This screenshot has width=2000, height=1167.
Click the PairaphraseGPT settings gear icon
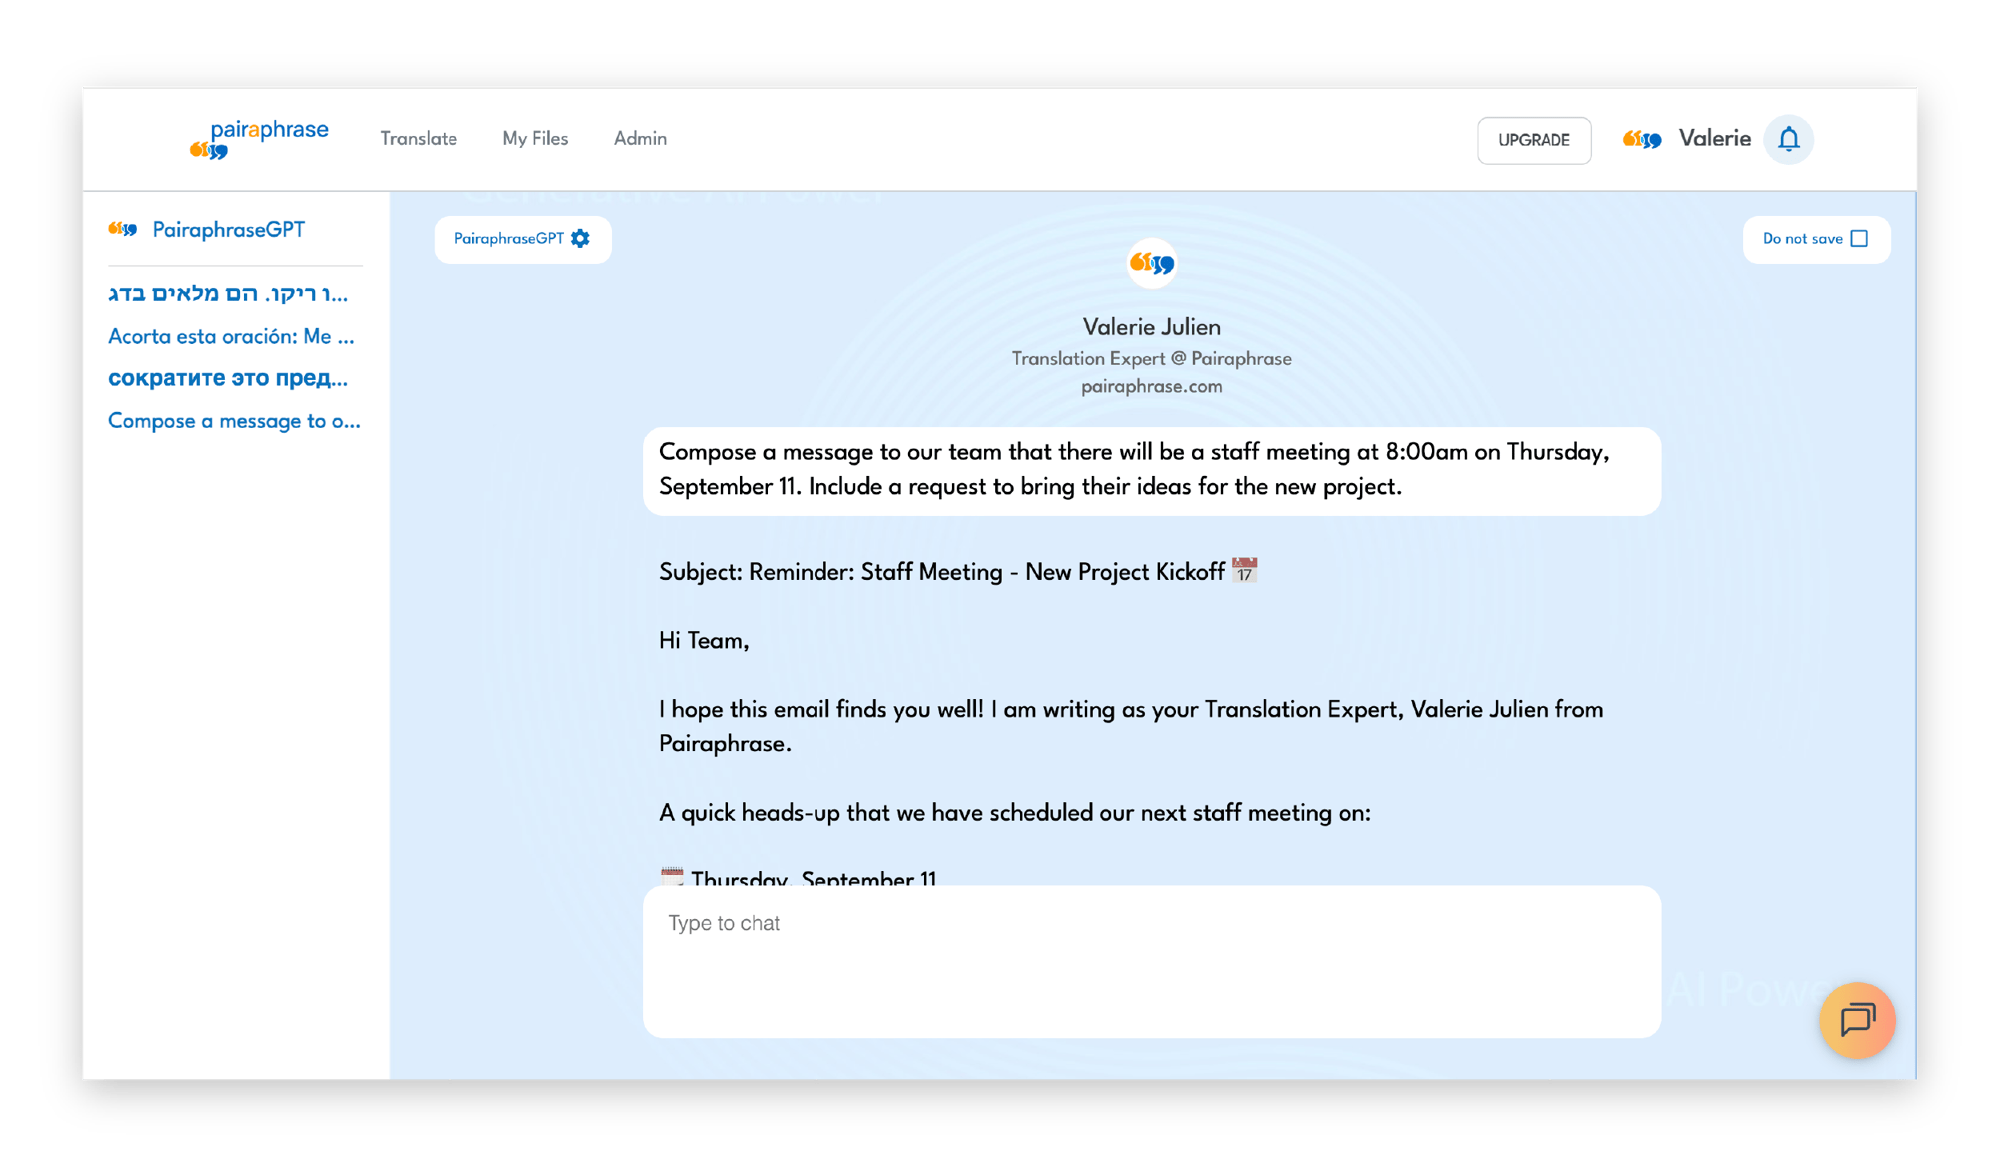coord(581,239)
